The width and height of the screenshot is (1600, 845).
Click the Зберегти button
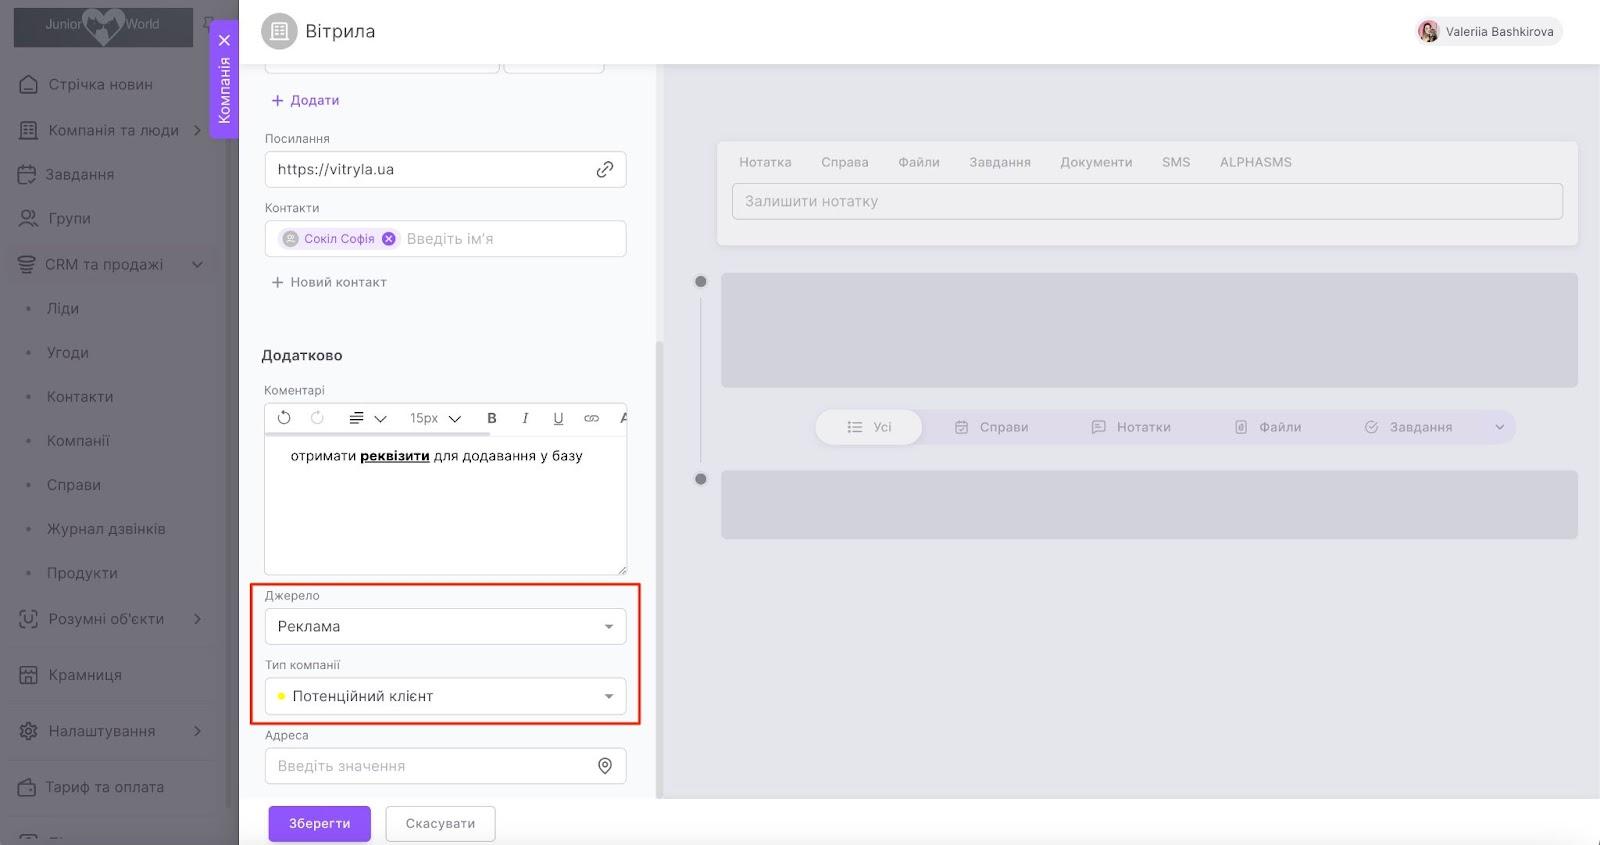click(x=319, y=824)
